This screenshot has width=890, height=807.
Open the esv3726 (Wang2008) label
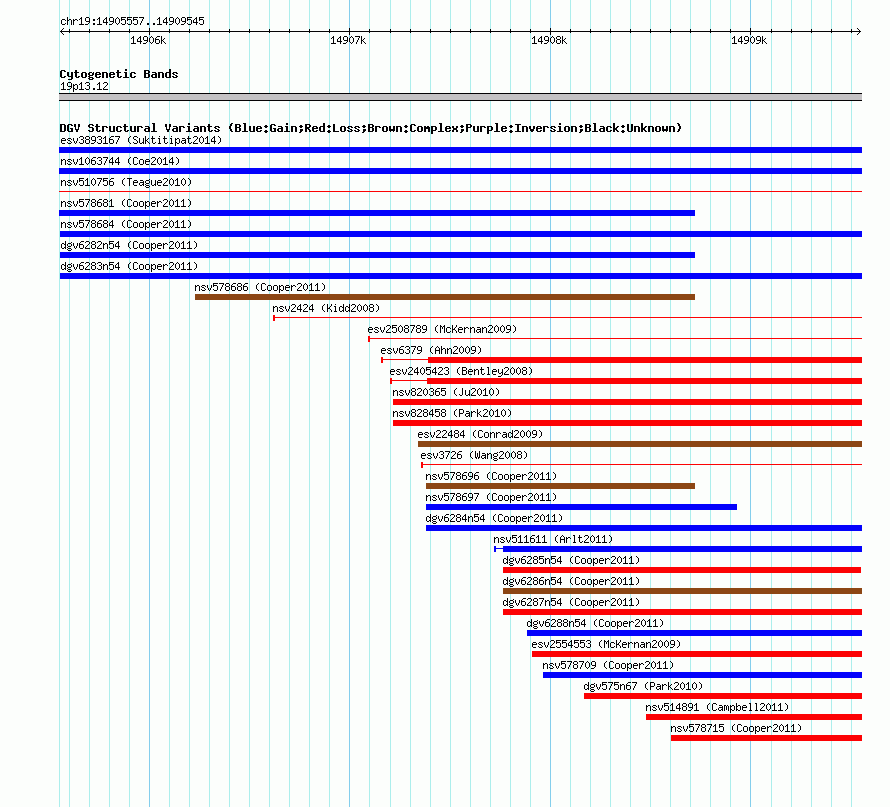pyautogui.click(x=474, y=455)
